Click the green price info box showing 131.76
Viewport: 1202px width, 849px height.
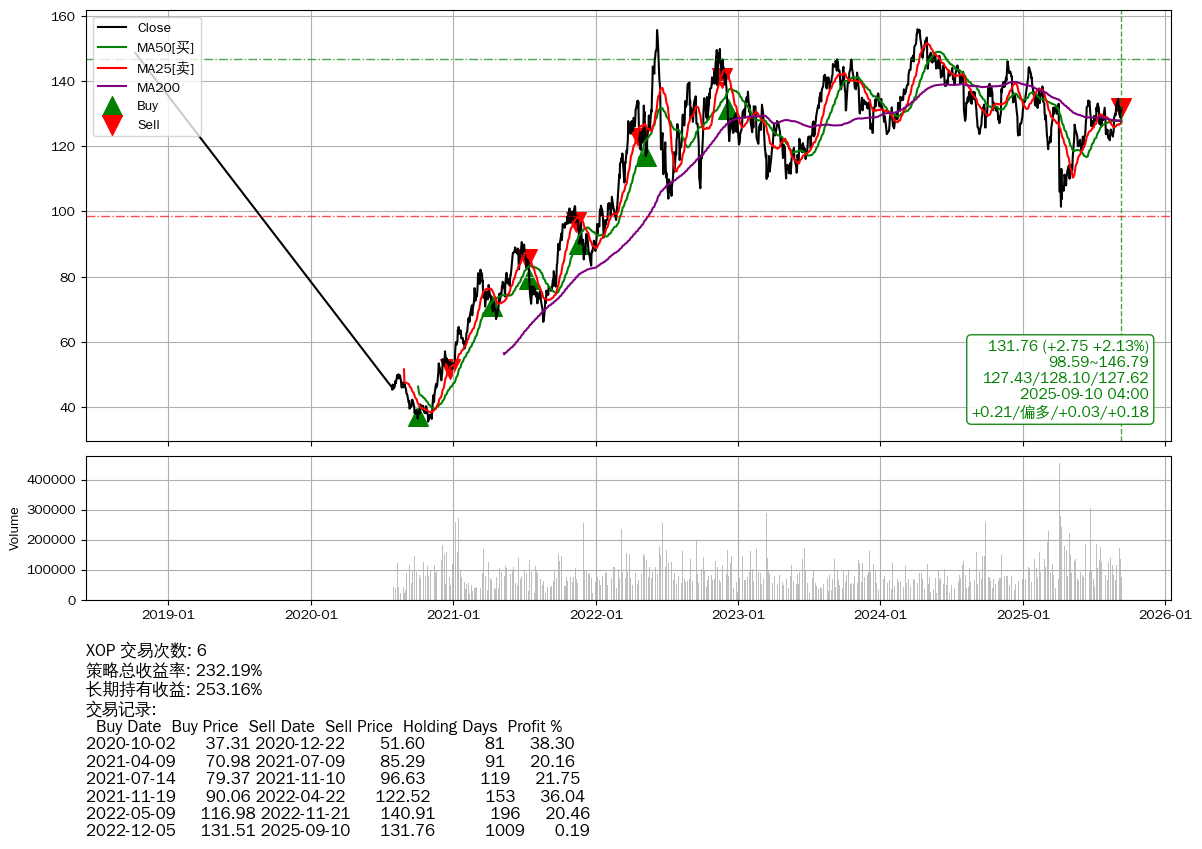click(x=1060, y=379)
